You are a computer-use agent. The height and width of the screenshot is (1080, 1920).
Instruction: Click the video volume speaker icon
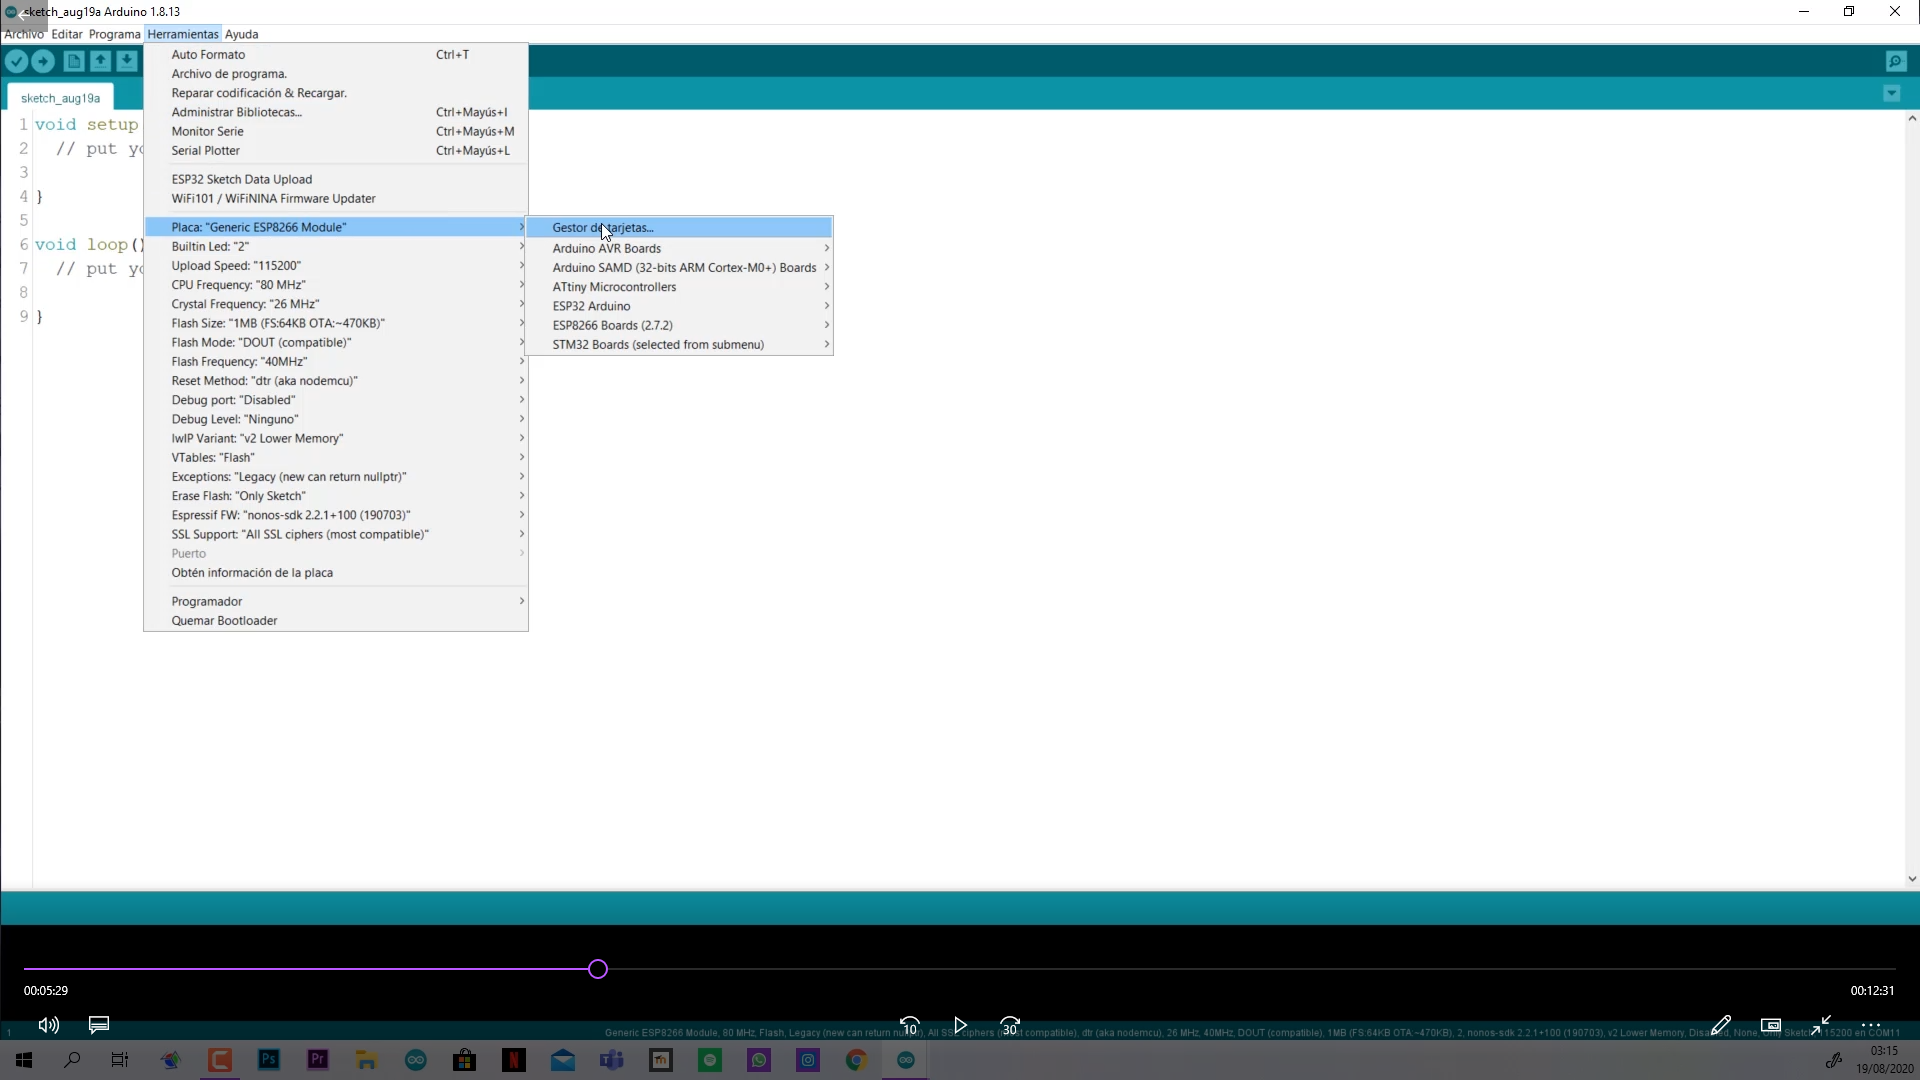(48, 1025)
